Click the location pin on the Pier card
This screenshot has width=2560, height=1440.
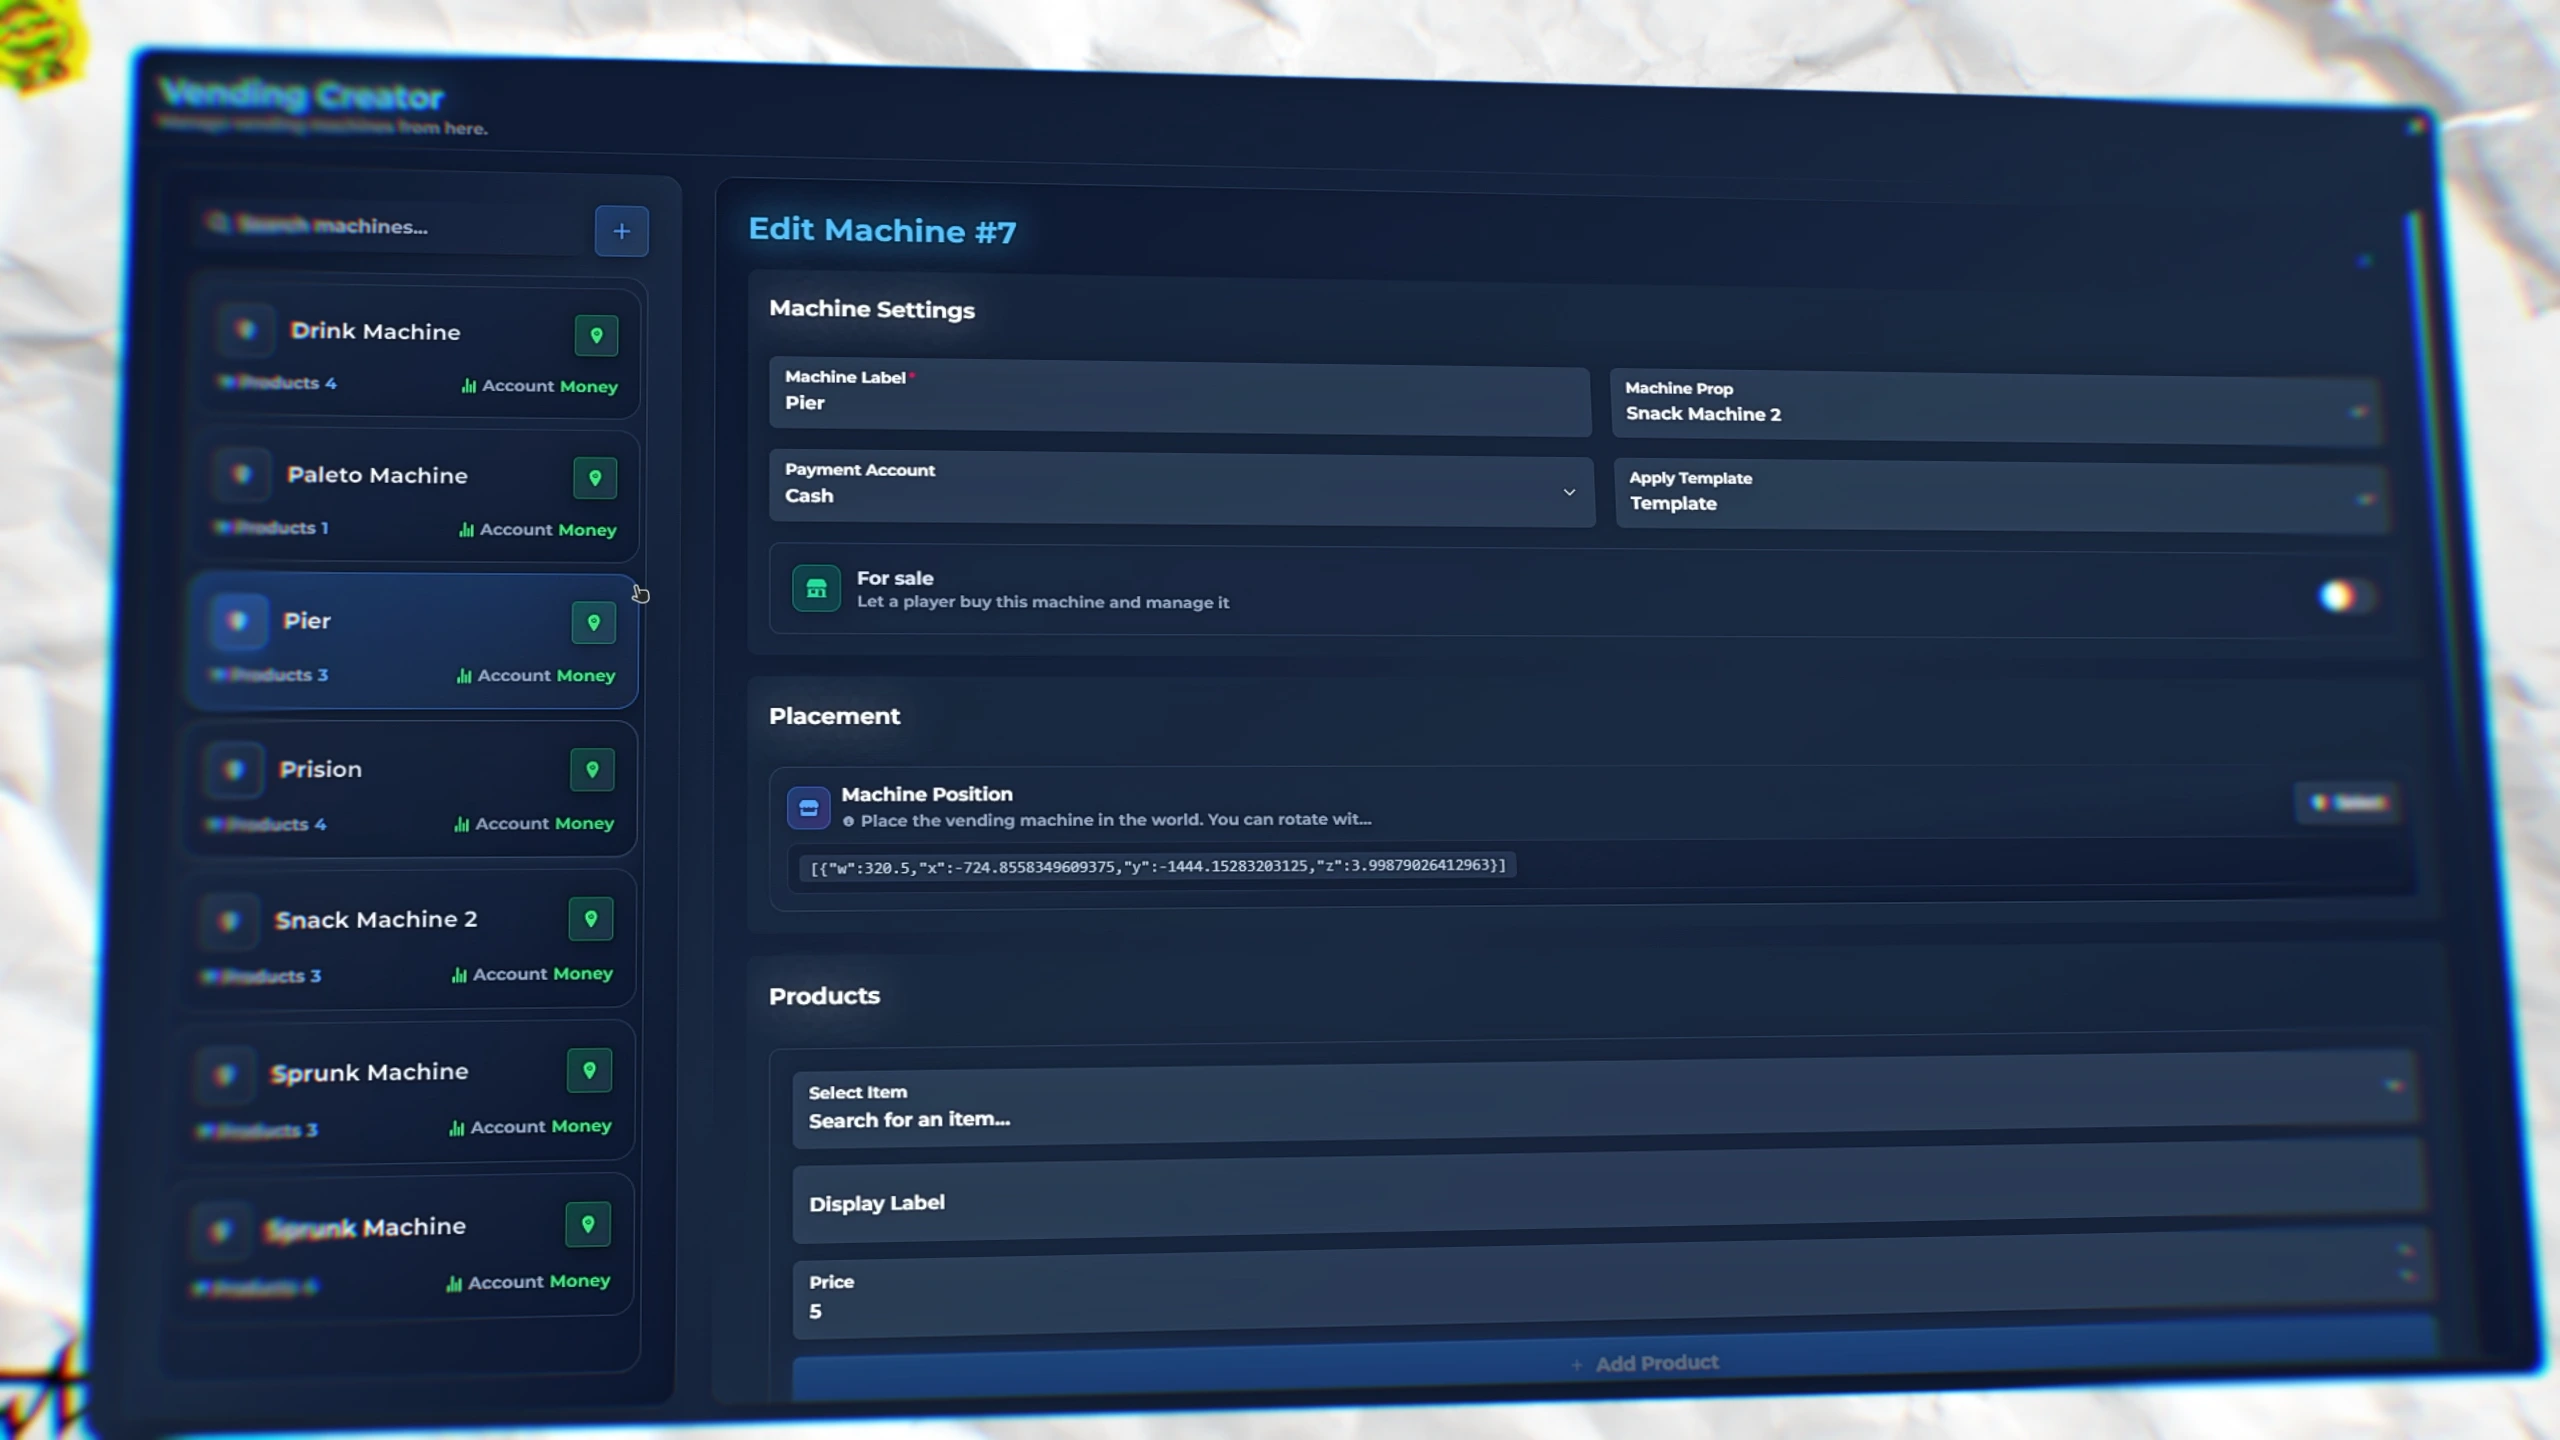pos(593,623)
